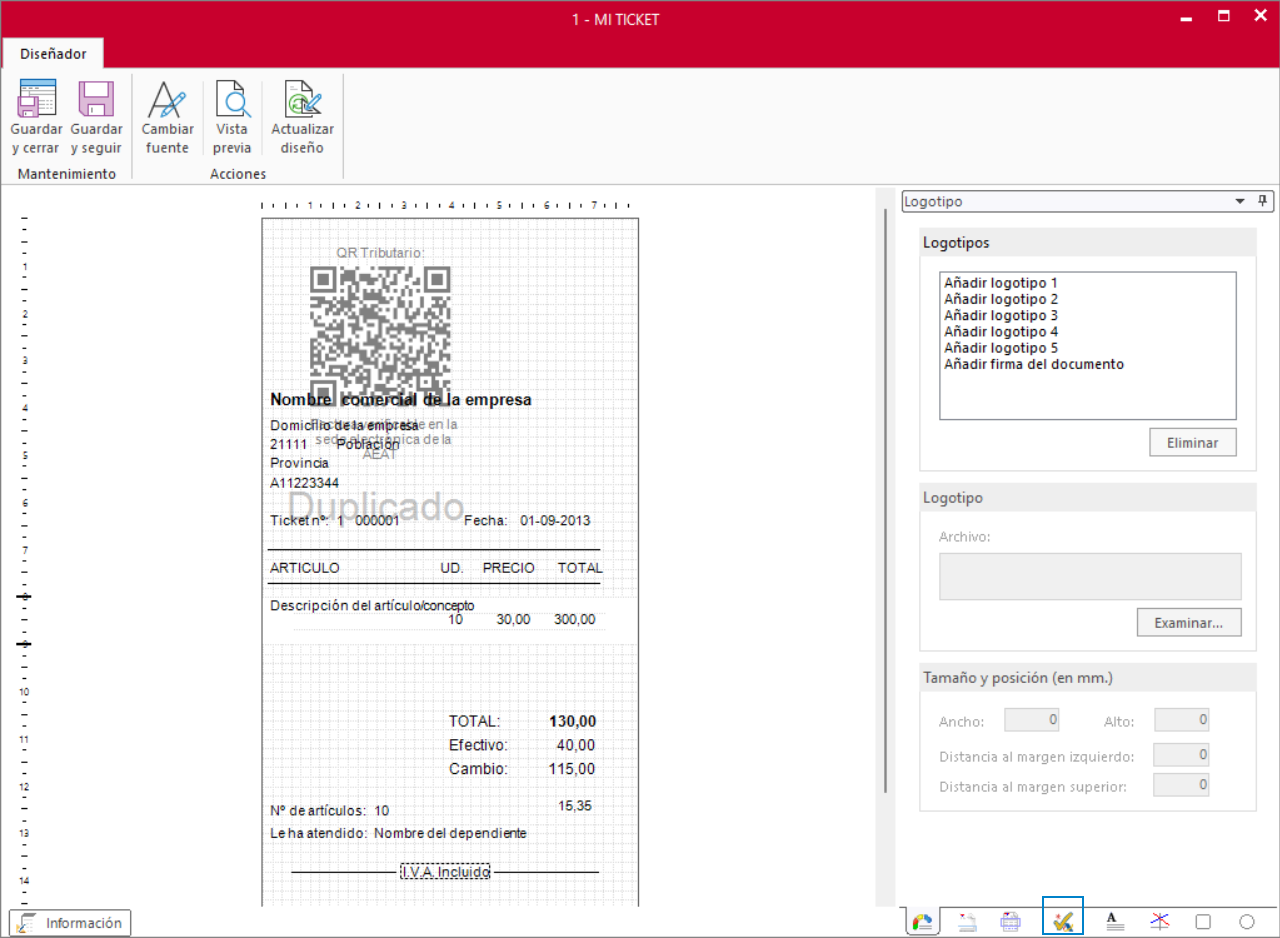
Task: Click the Alto input field
Action: 1181,720
